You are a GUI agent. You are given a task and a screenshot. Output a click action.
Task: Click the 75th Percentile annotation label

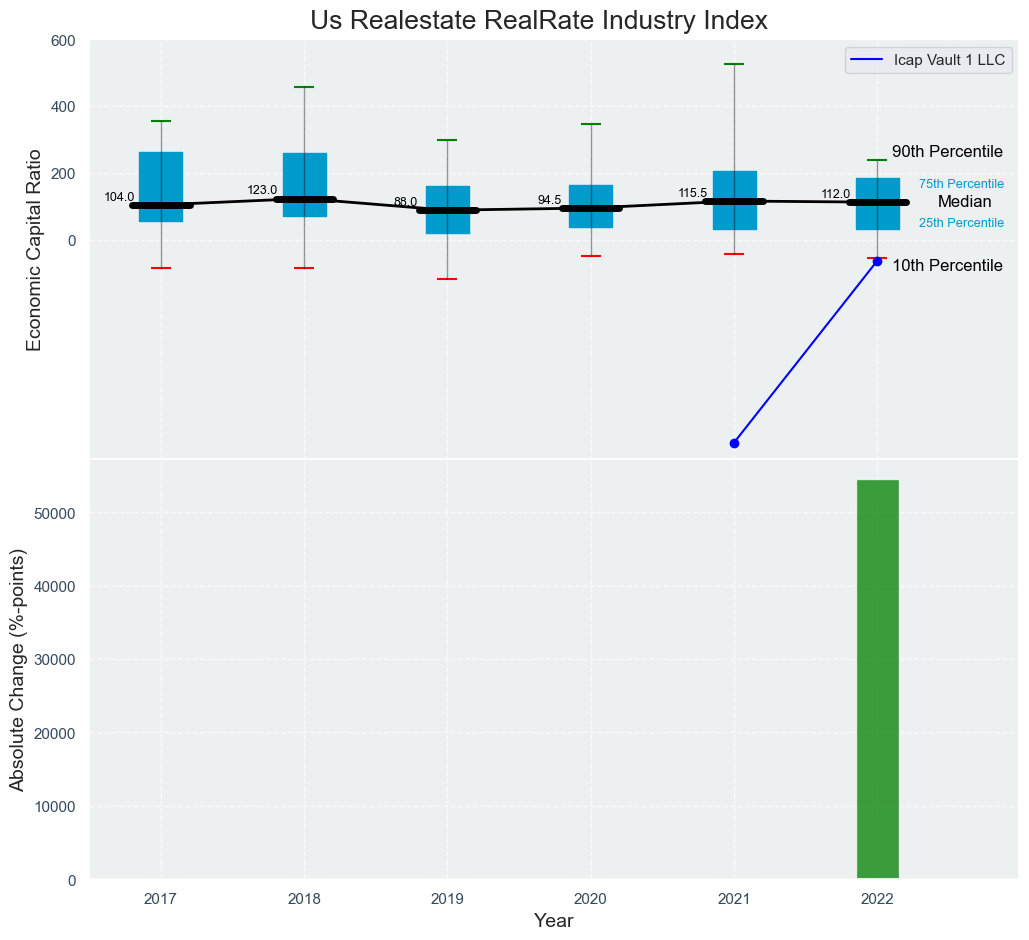coord(961,184)
